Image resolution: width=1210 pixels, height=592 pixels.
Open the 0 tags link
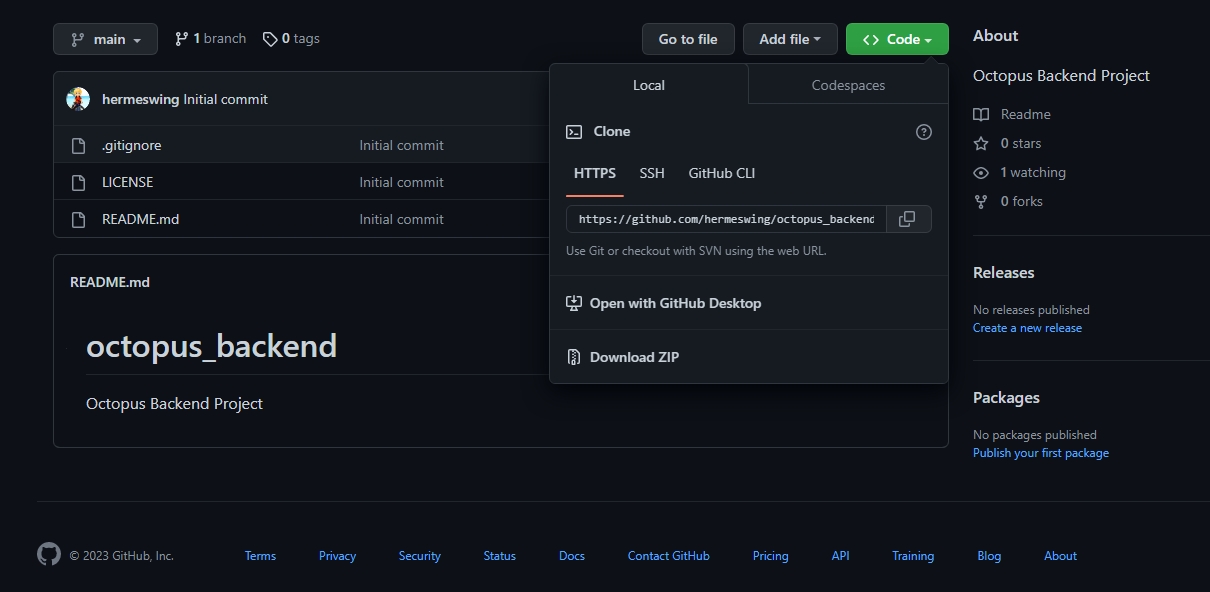(291, 39)
